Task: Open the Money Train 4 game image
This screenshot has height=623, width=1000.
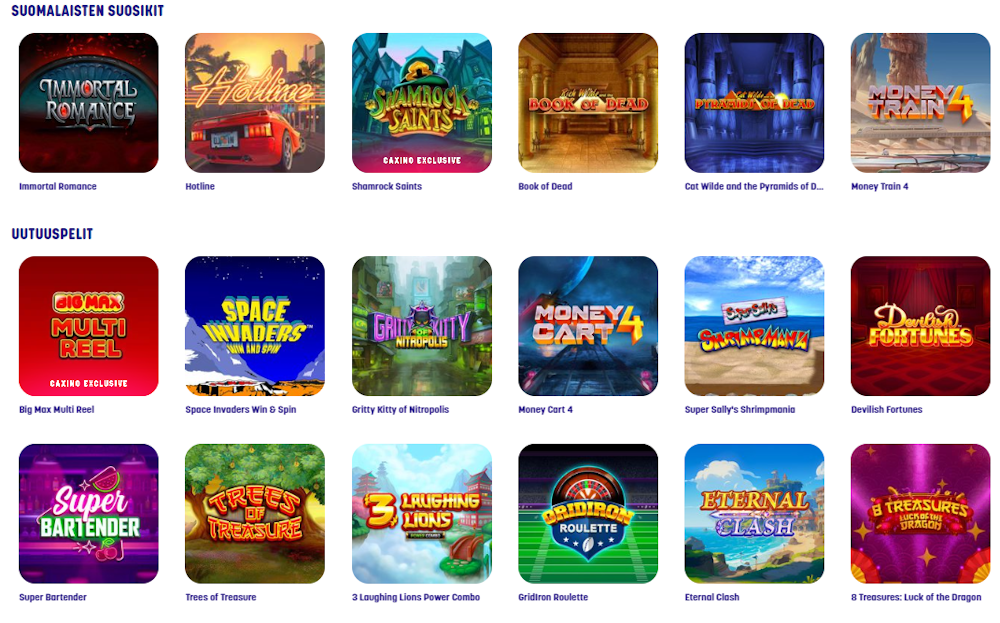Action: coord(921,103)
